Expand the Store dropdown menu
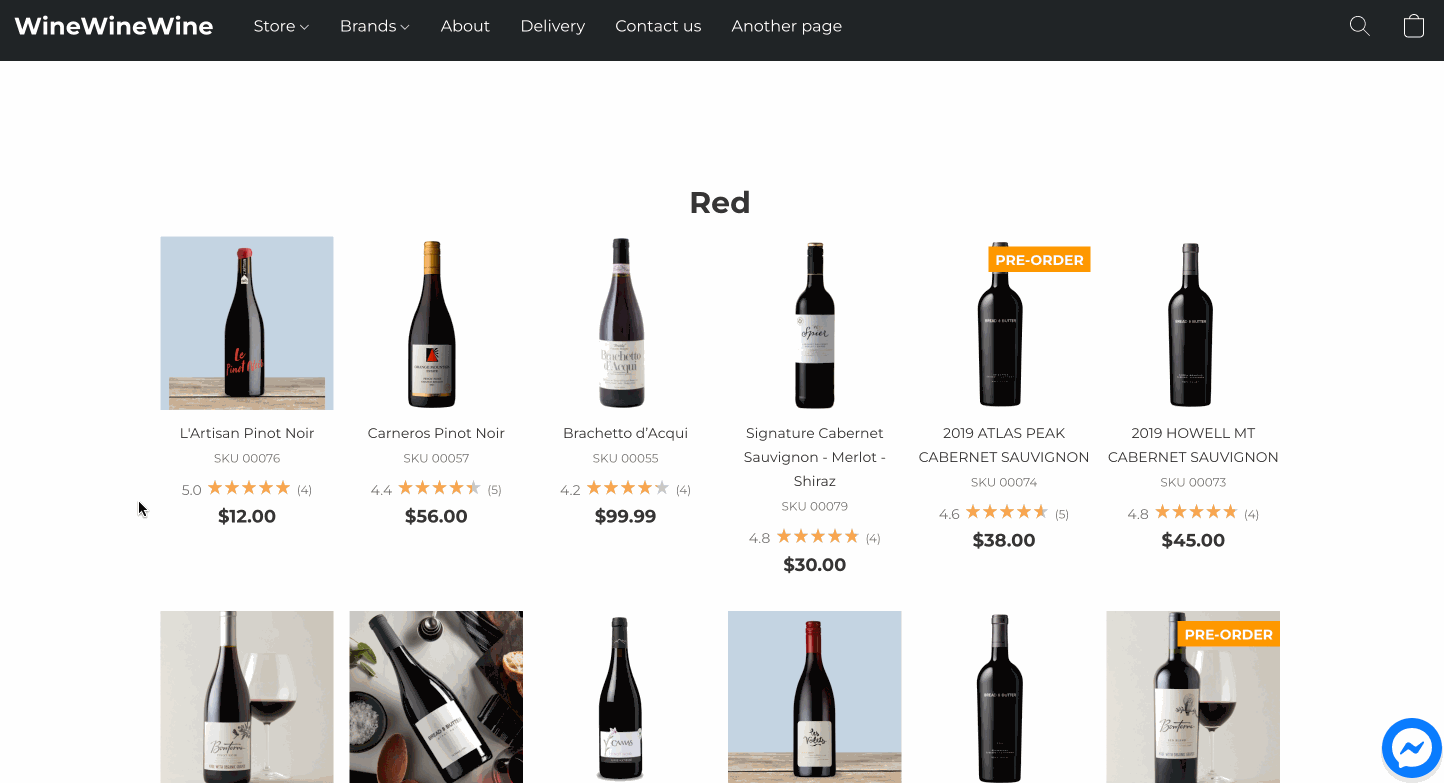1444x783 pixels. (x=281, y=26)
